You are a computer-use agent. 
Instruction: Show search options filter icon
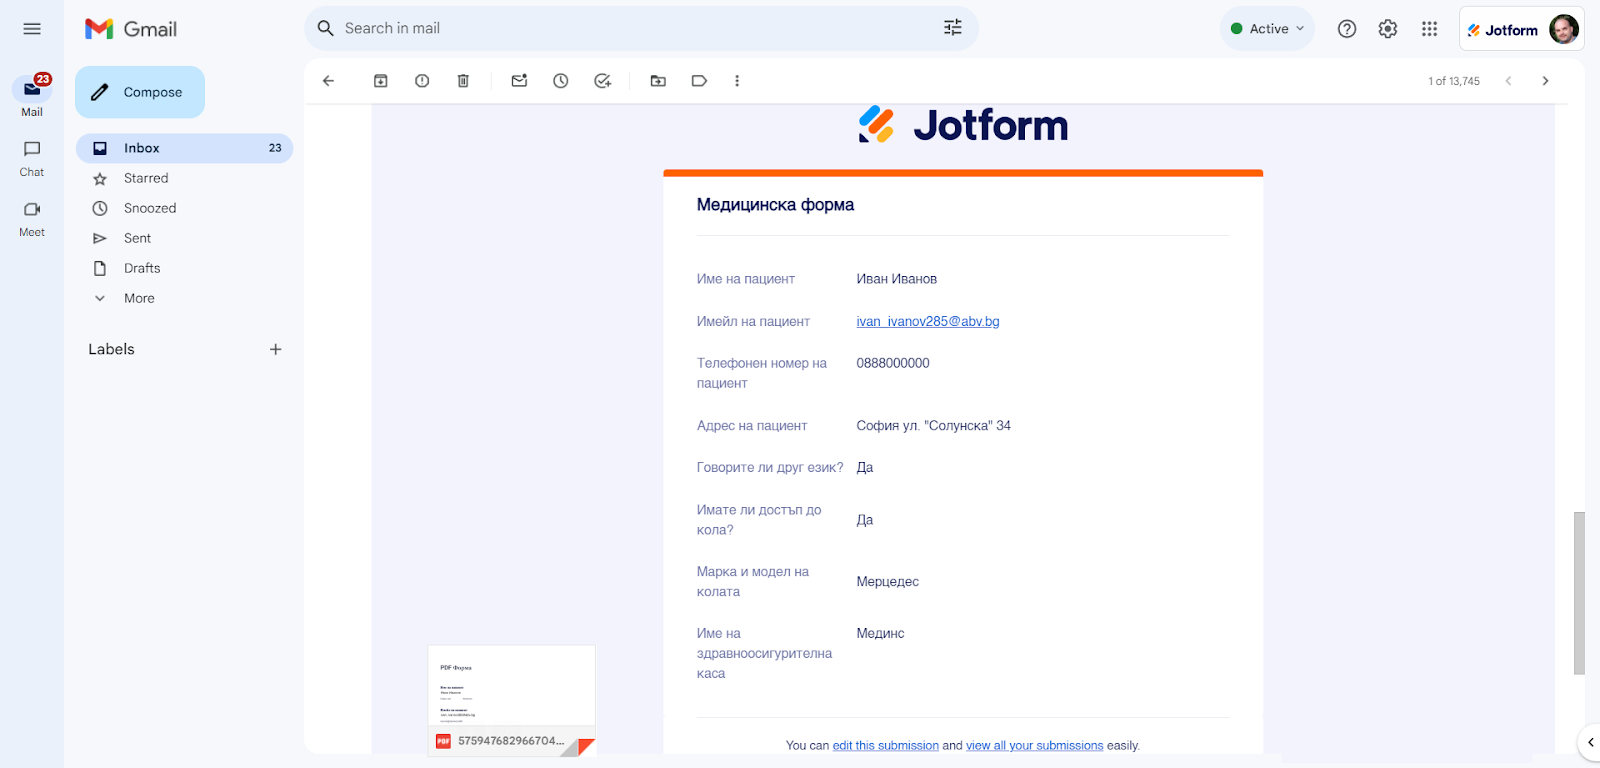tap(953, 28)
